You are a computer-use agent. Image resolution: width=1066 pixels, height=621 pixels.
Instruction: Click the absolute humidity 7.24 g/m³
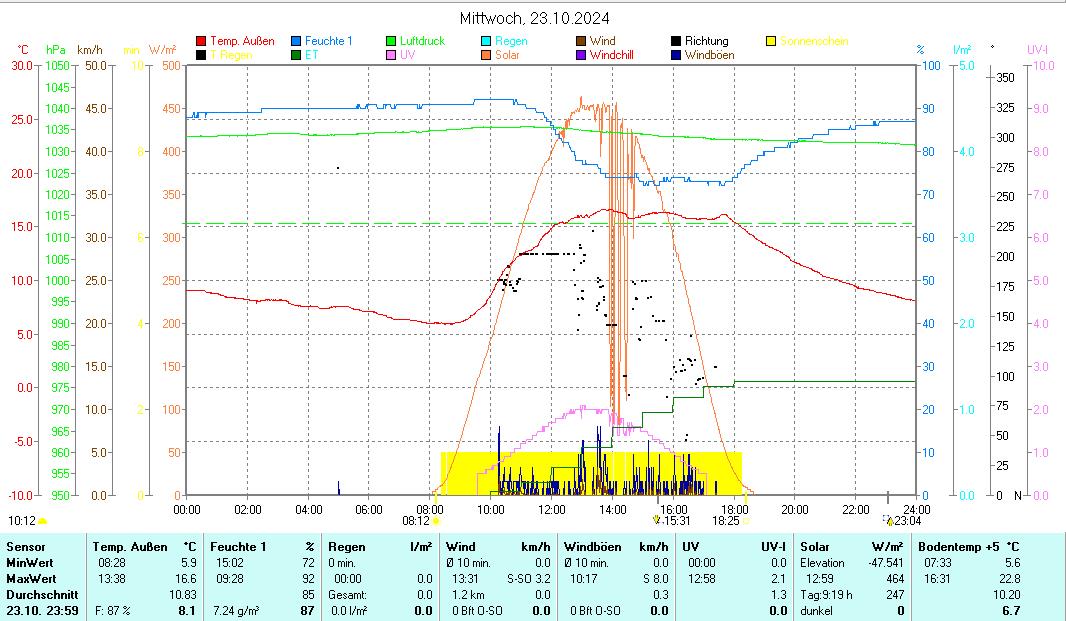point(236,611)
